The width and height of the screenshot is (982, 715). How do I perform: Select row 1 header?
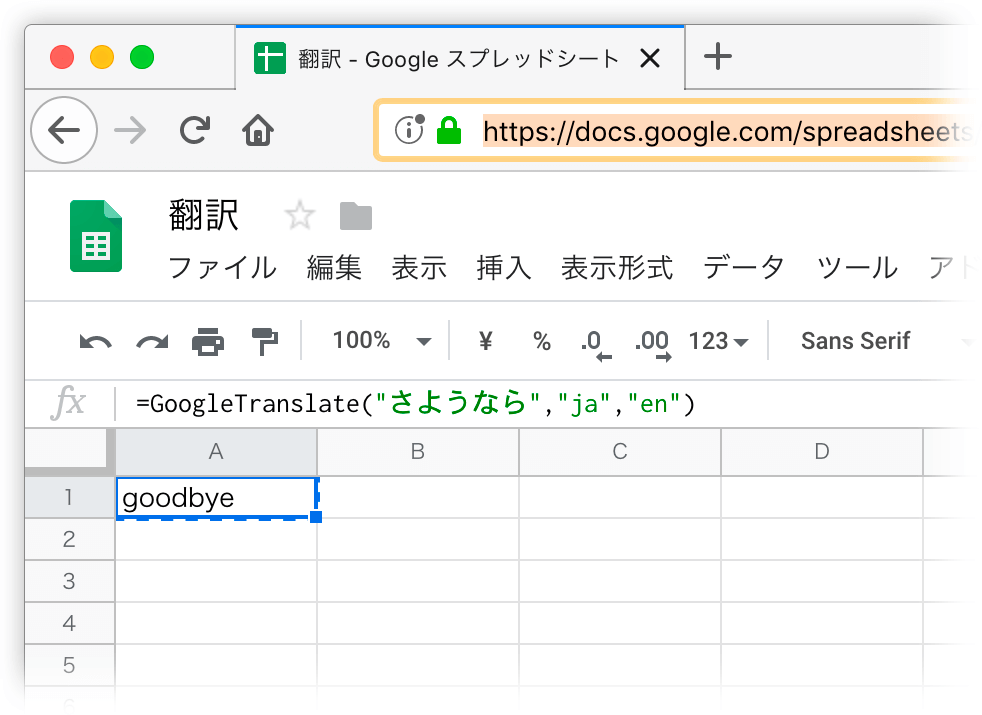click(x=70, y=497)
